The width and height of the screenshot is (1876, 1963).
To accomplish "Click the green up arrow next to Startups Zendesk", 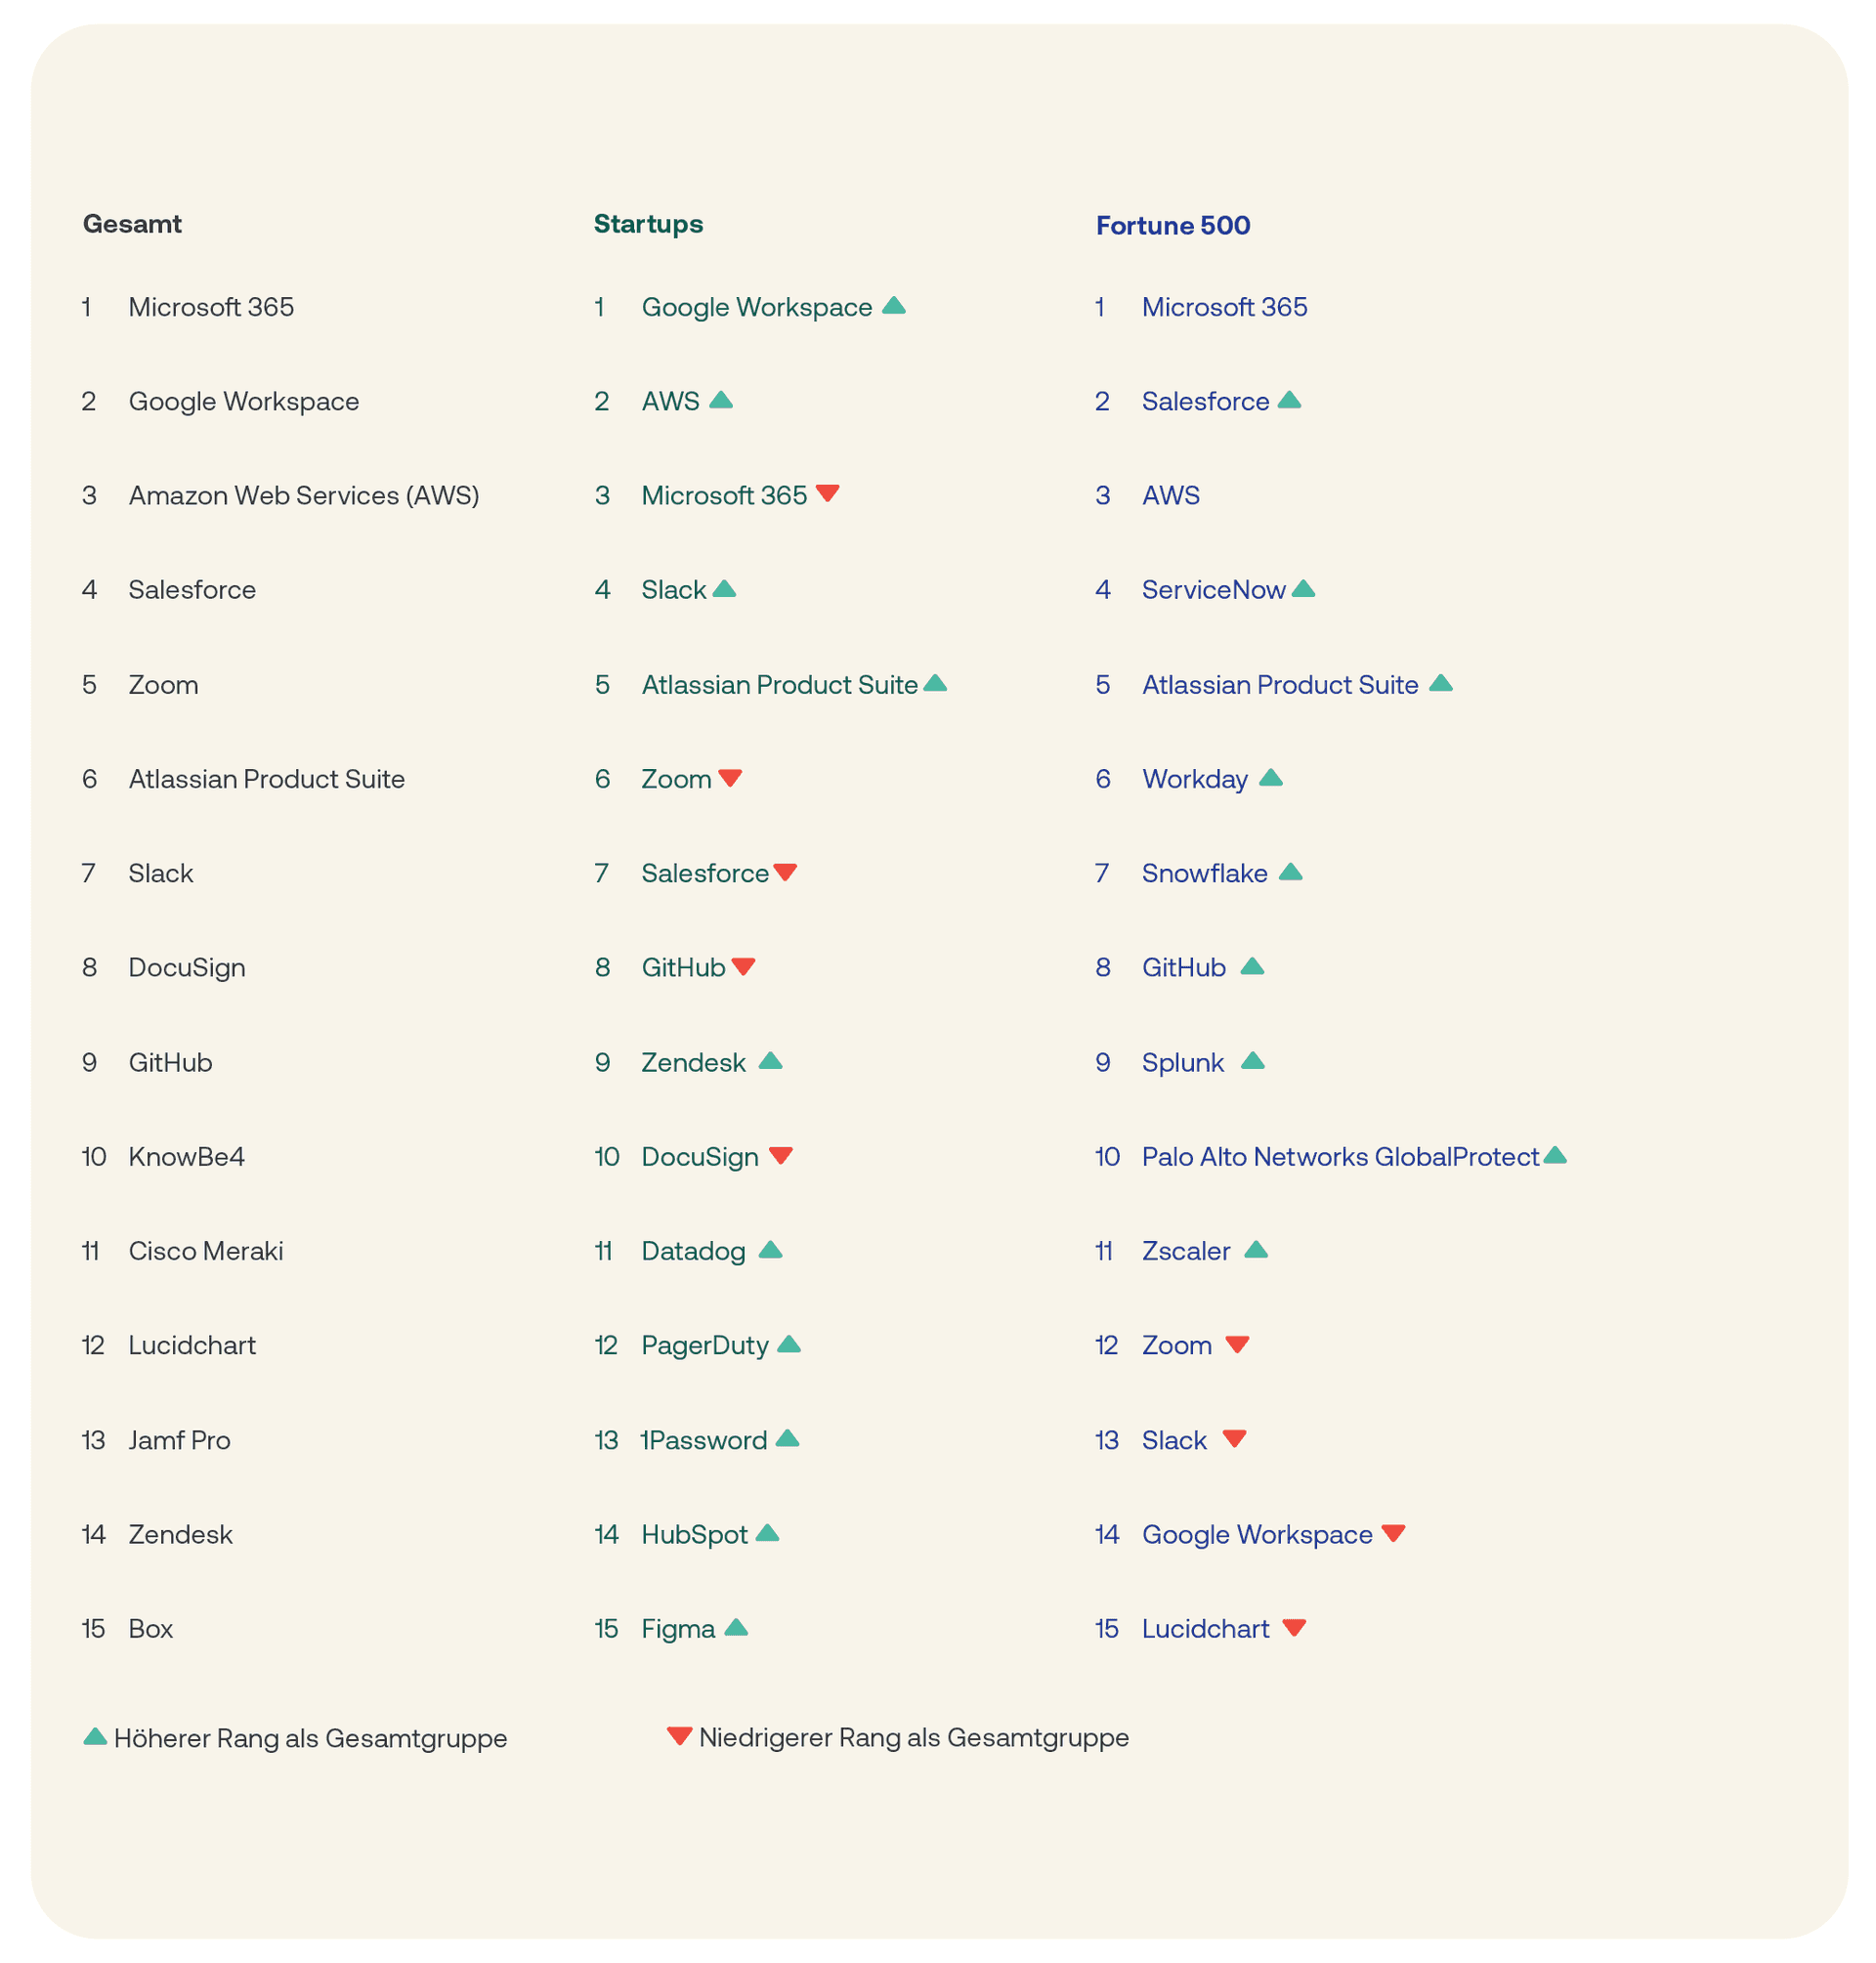I will click(x=770, y=1061).
